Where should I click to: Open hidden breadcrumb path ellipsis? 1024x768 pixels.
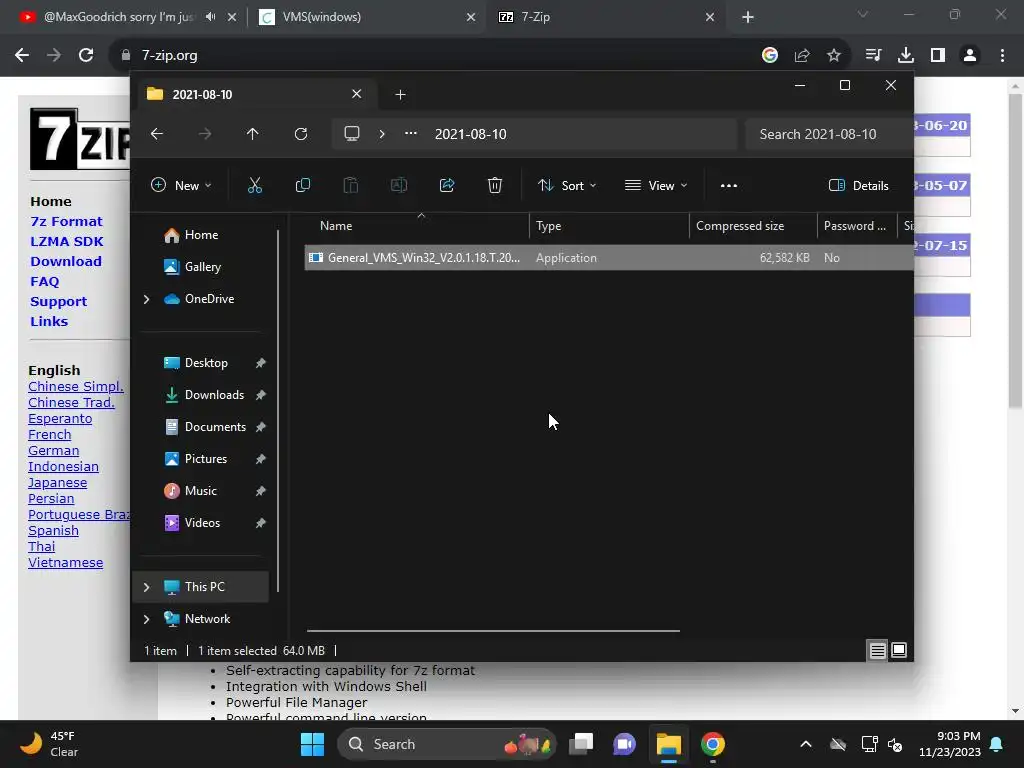tap(411, 133)
